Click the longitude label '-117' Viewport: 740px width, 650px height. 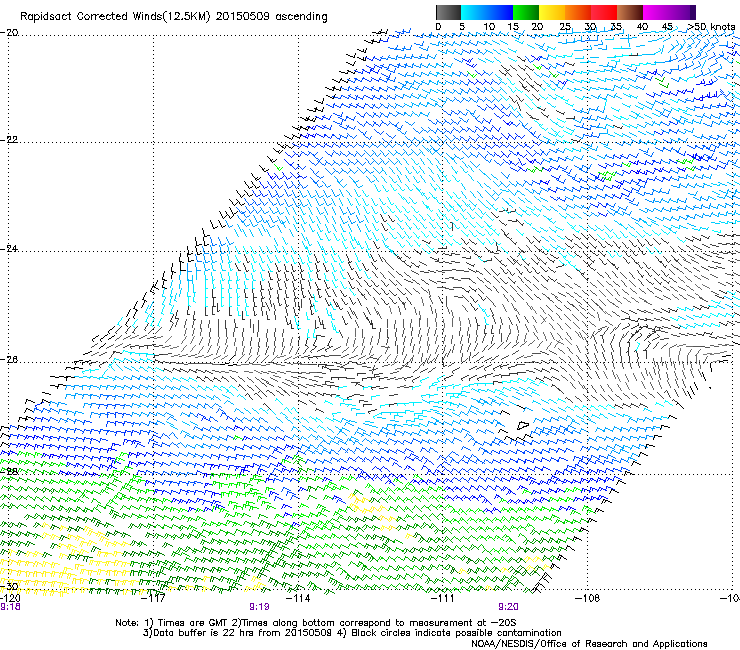(x=153, y=598)
